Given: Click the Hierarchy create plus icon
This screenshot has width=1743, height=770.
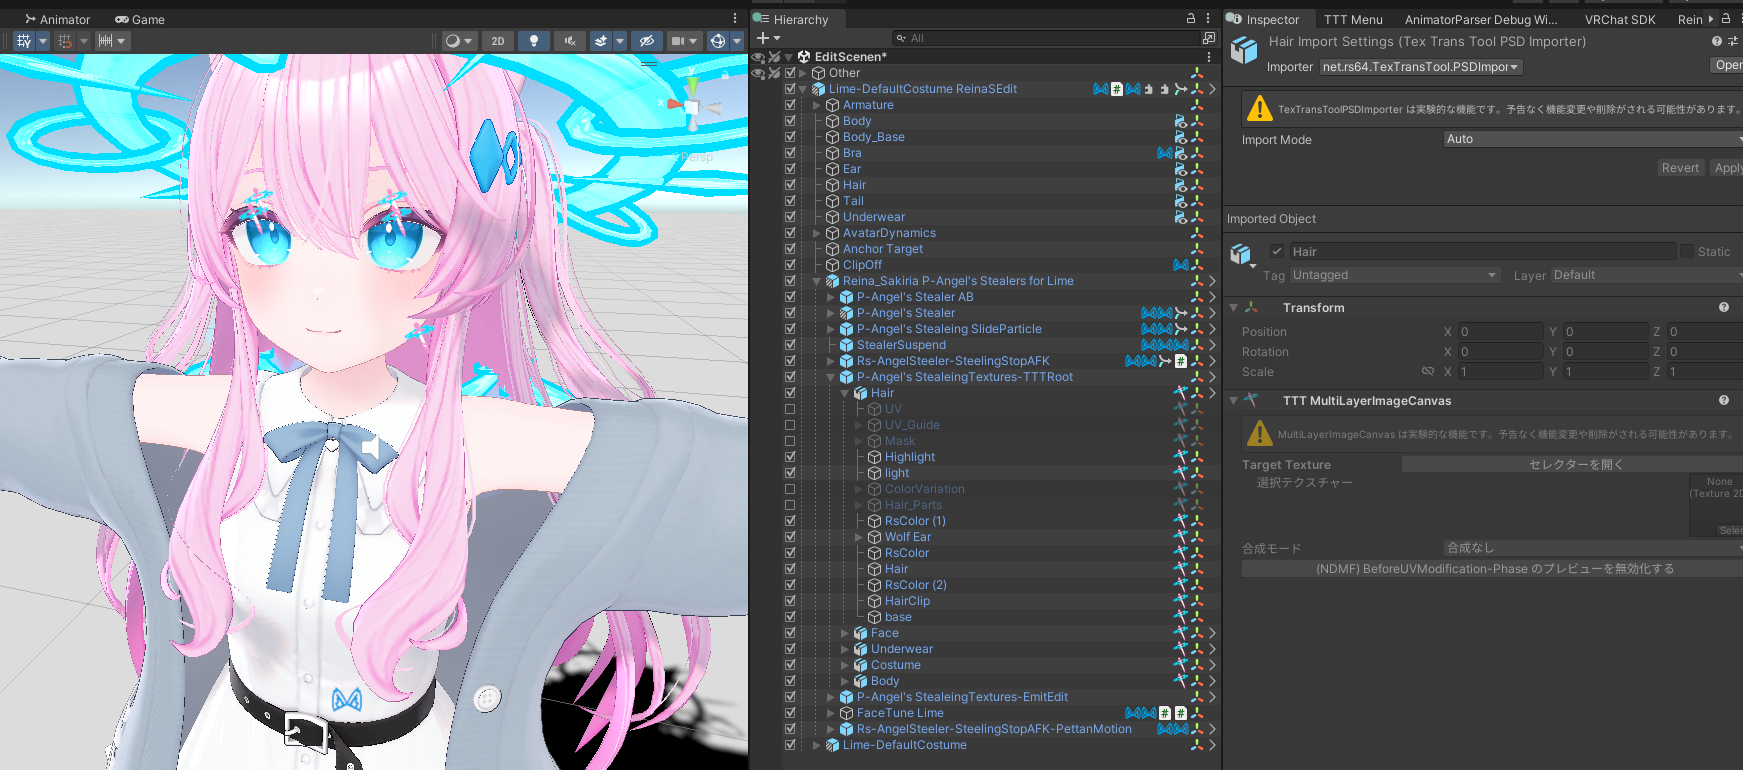Looking at the screenshot, I should pyautogui.click(x=763, y=38).
